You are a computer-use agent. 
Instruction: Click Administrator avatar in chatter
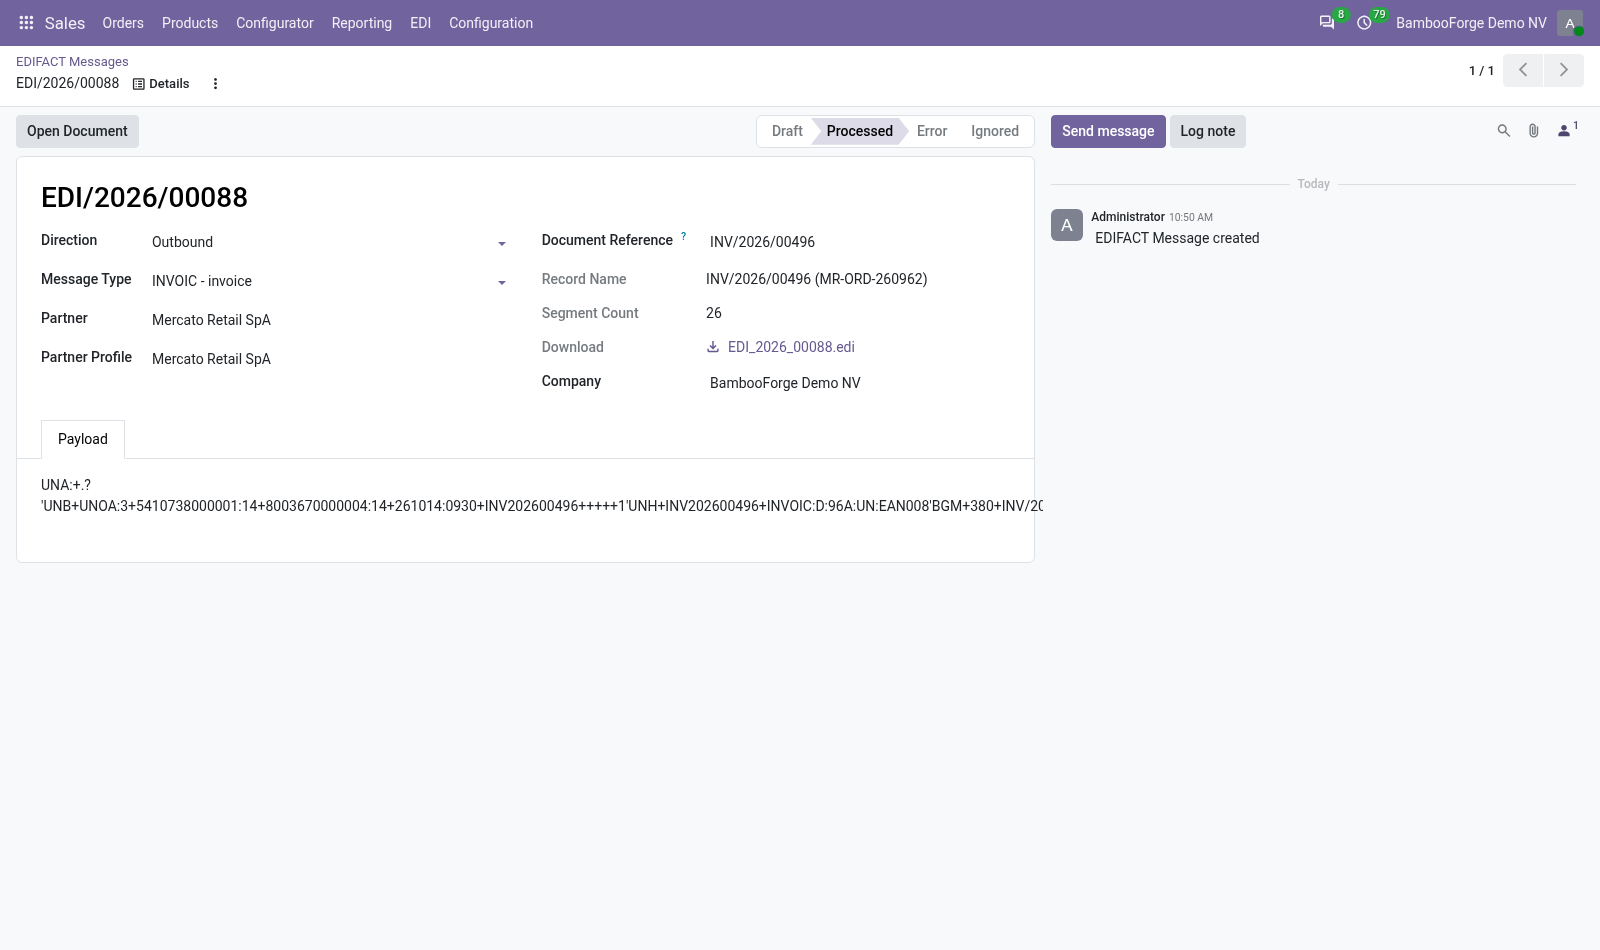pyautogui.click(x=1067, y=225)
